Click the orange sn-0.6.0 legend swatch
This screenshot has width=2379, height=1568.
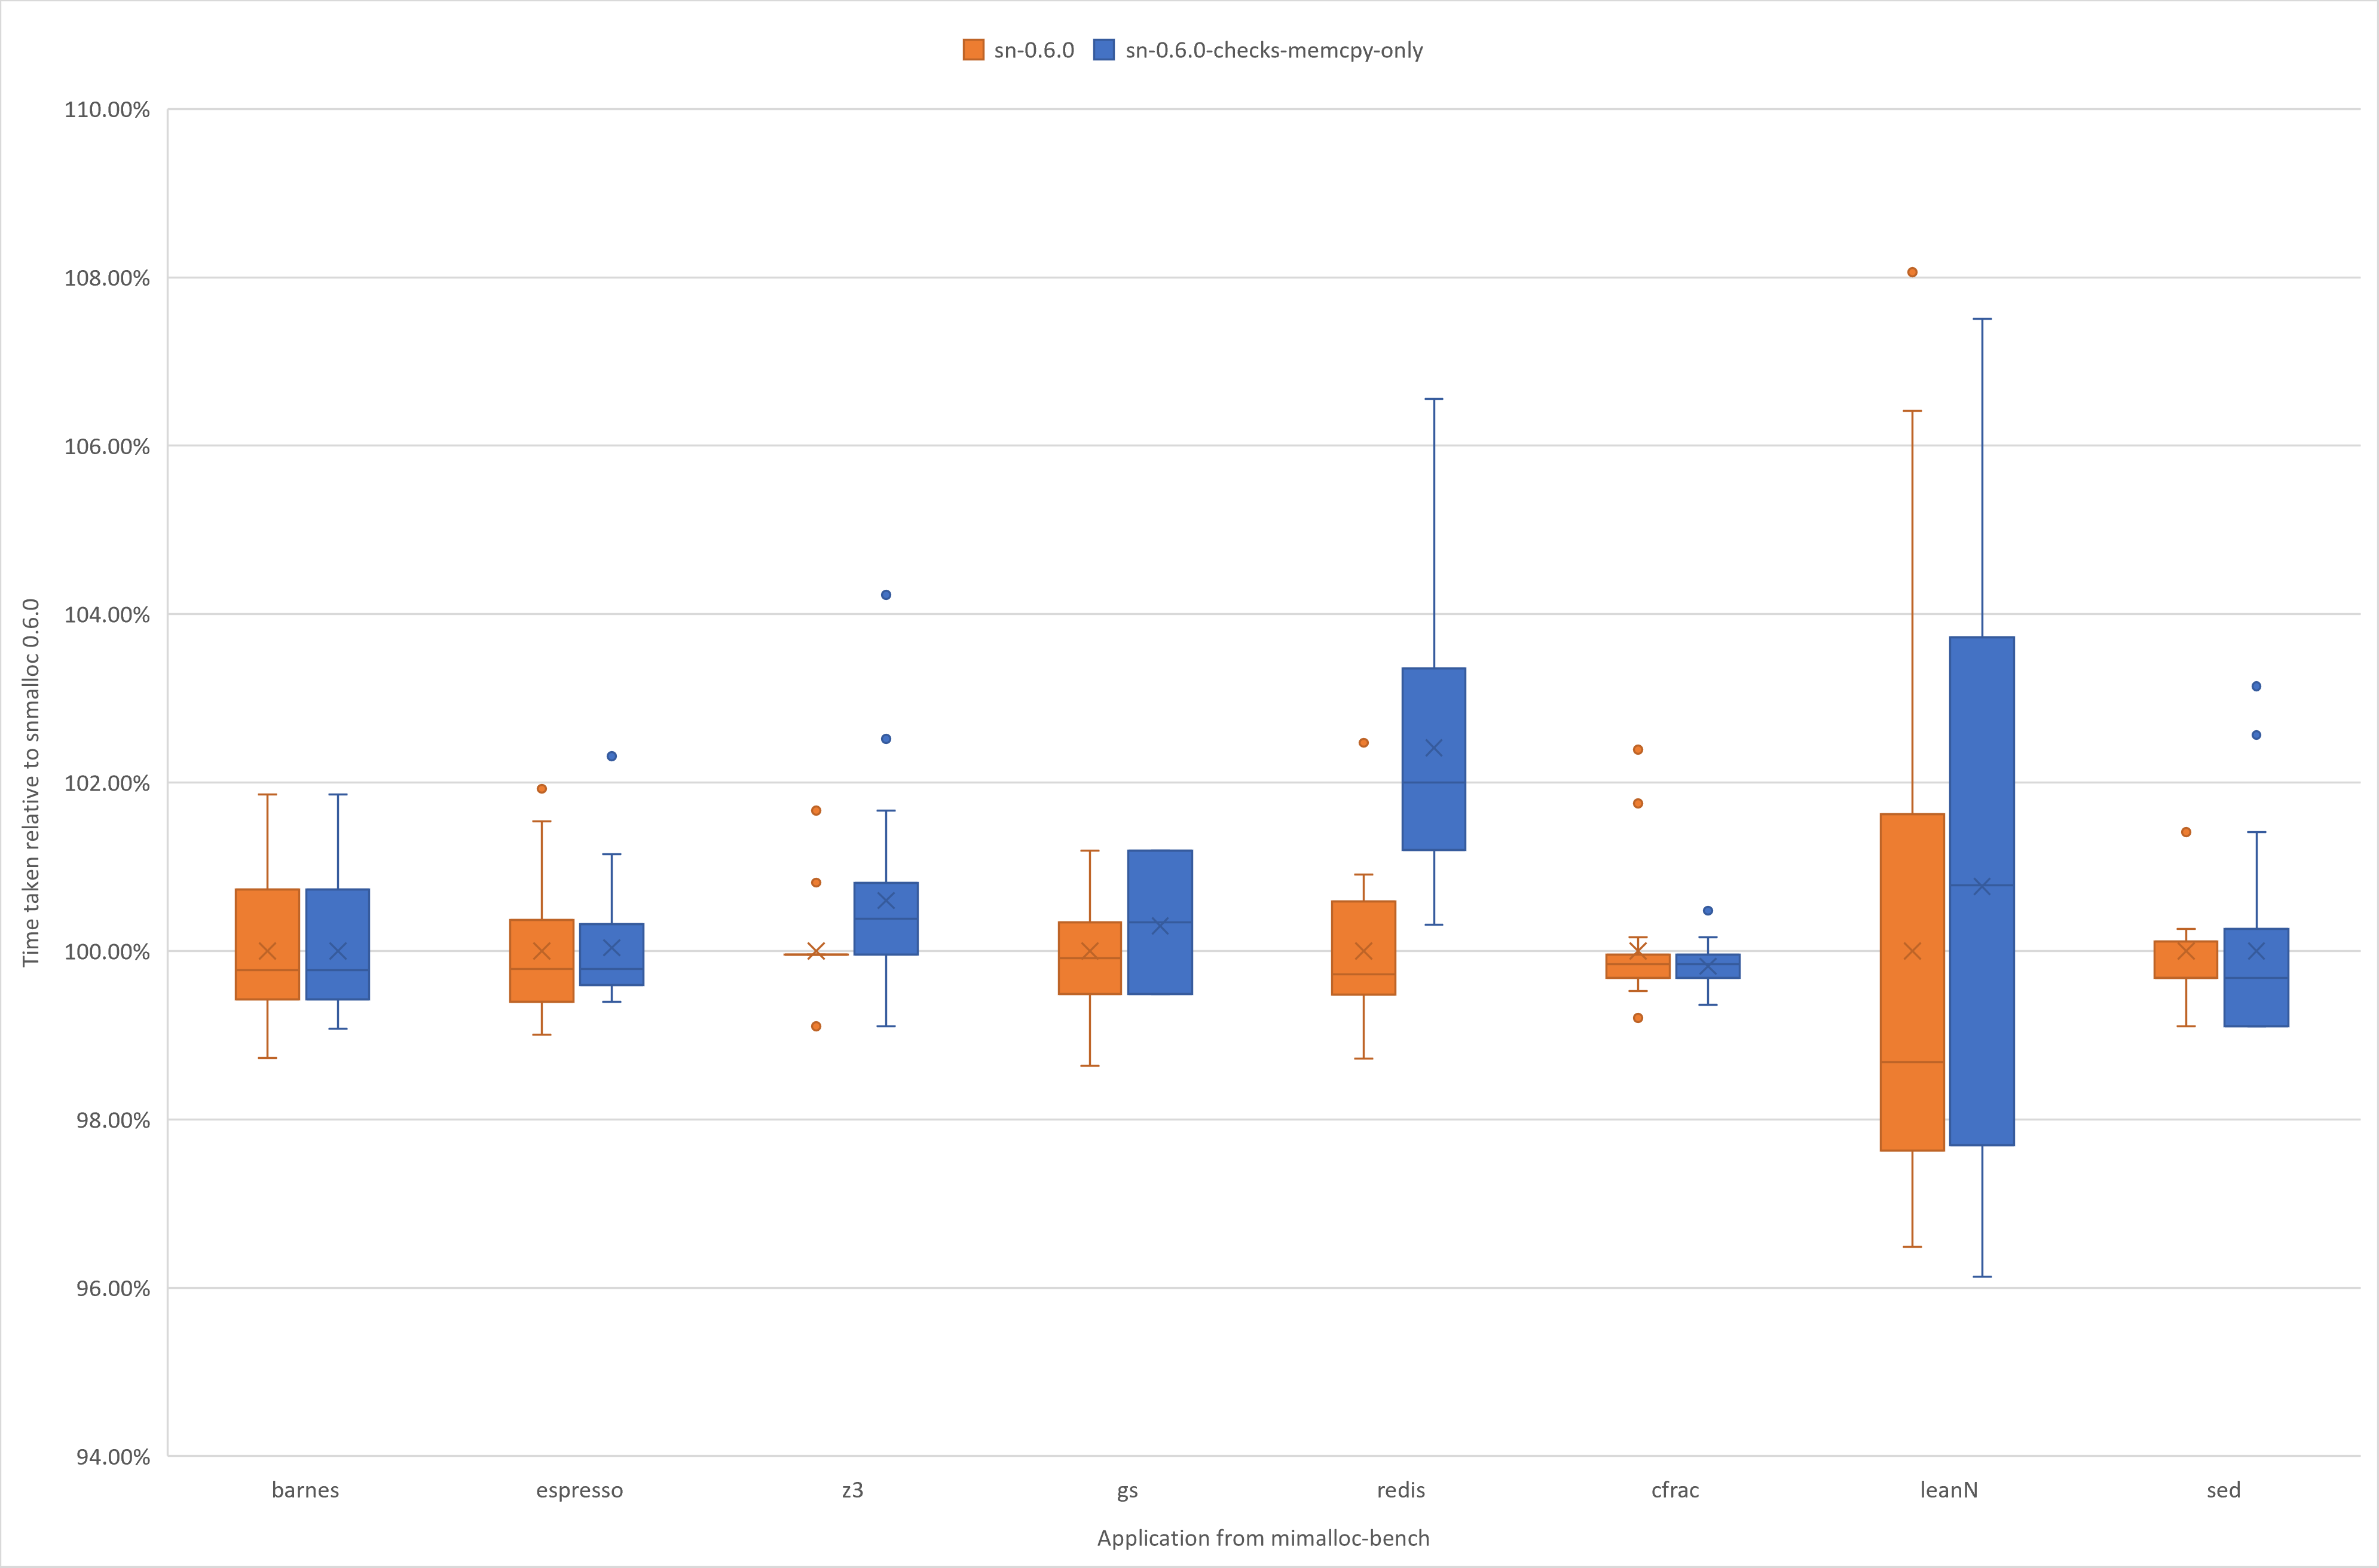pos(973,50)
